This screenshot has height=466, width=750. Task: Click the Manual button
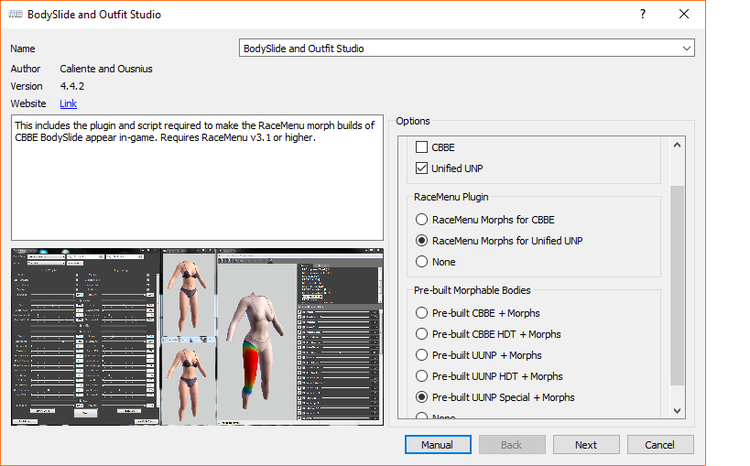click(438, 444)
